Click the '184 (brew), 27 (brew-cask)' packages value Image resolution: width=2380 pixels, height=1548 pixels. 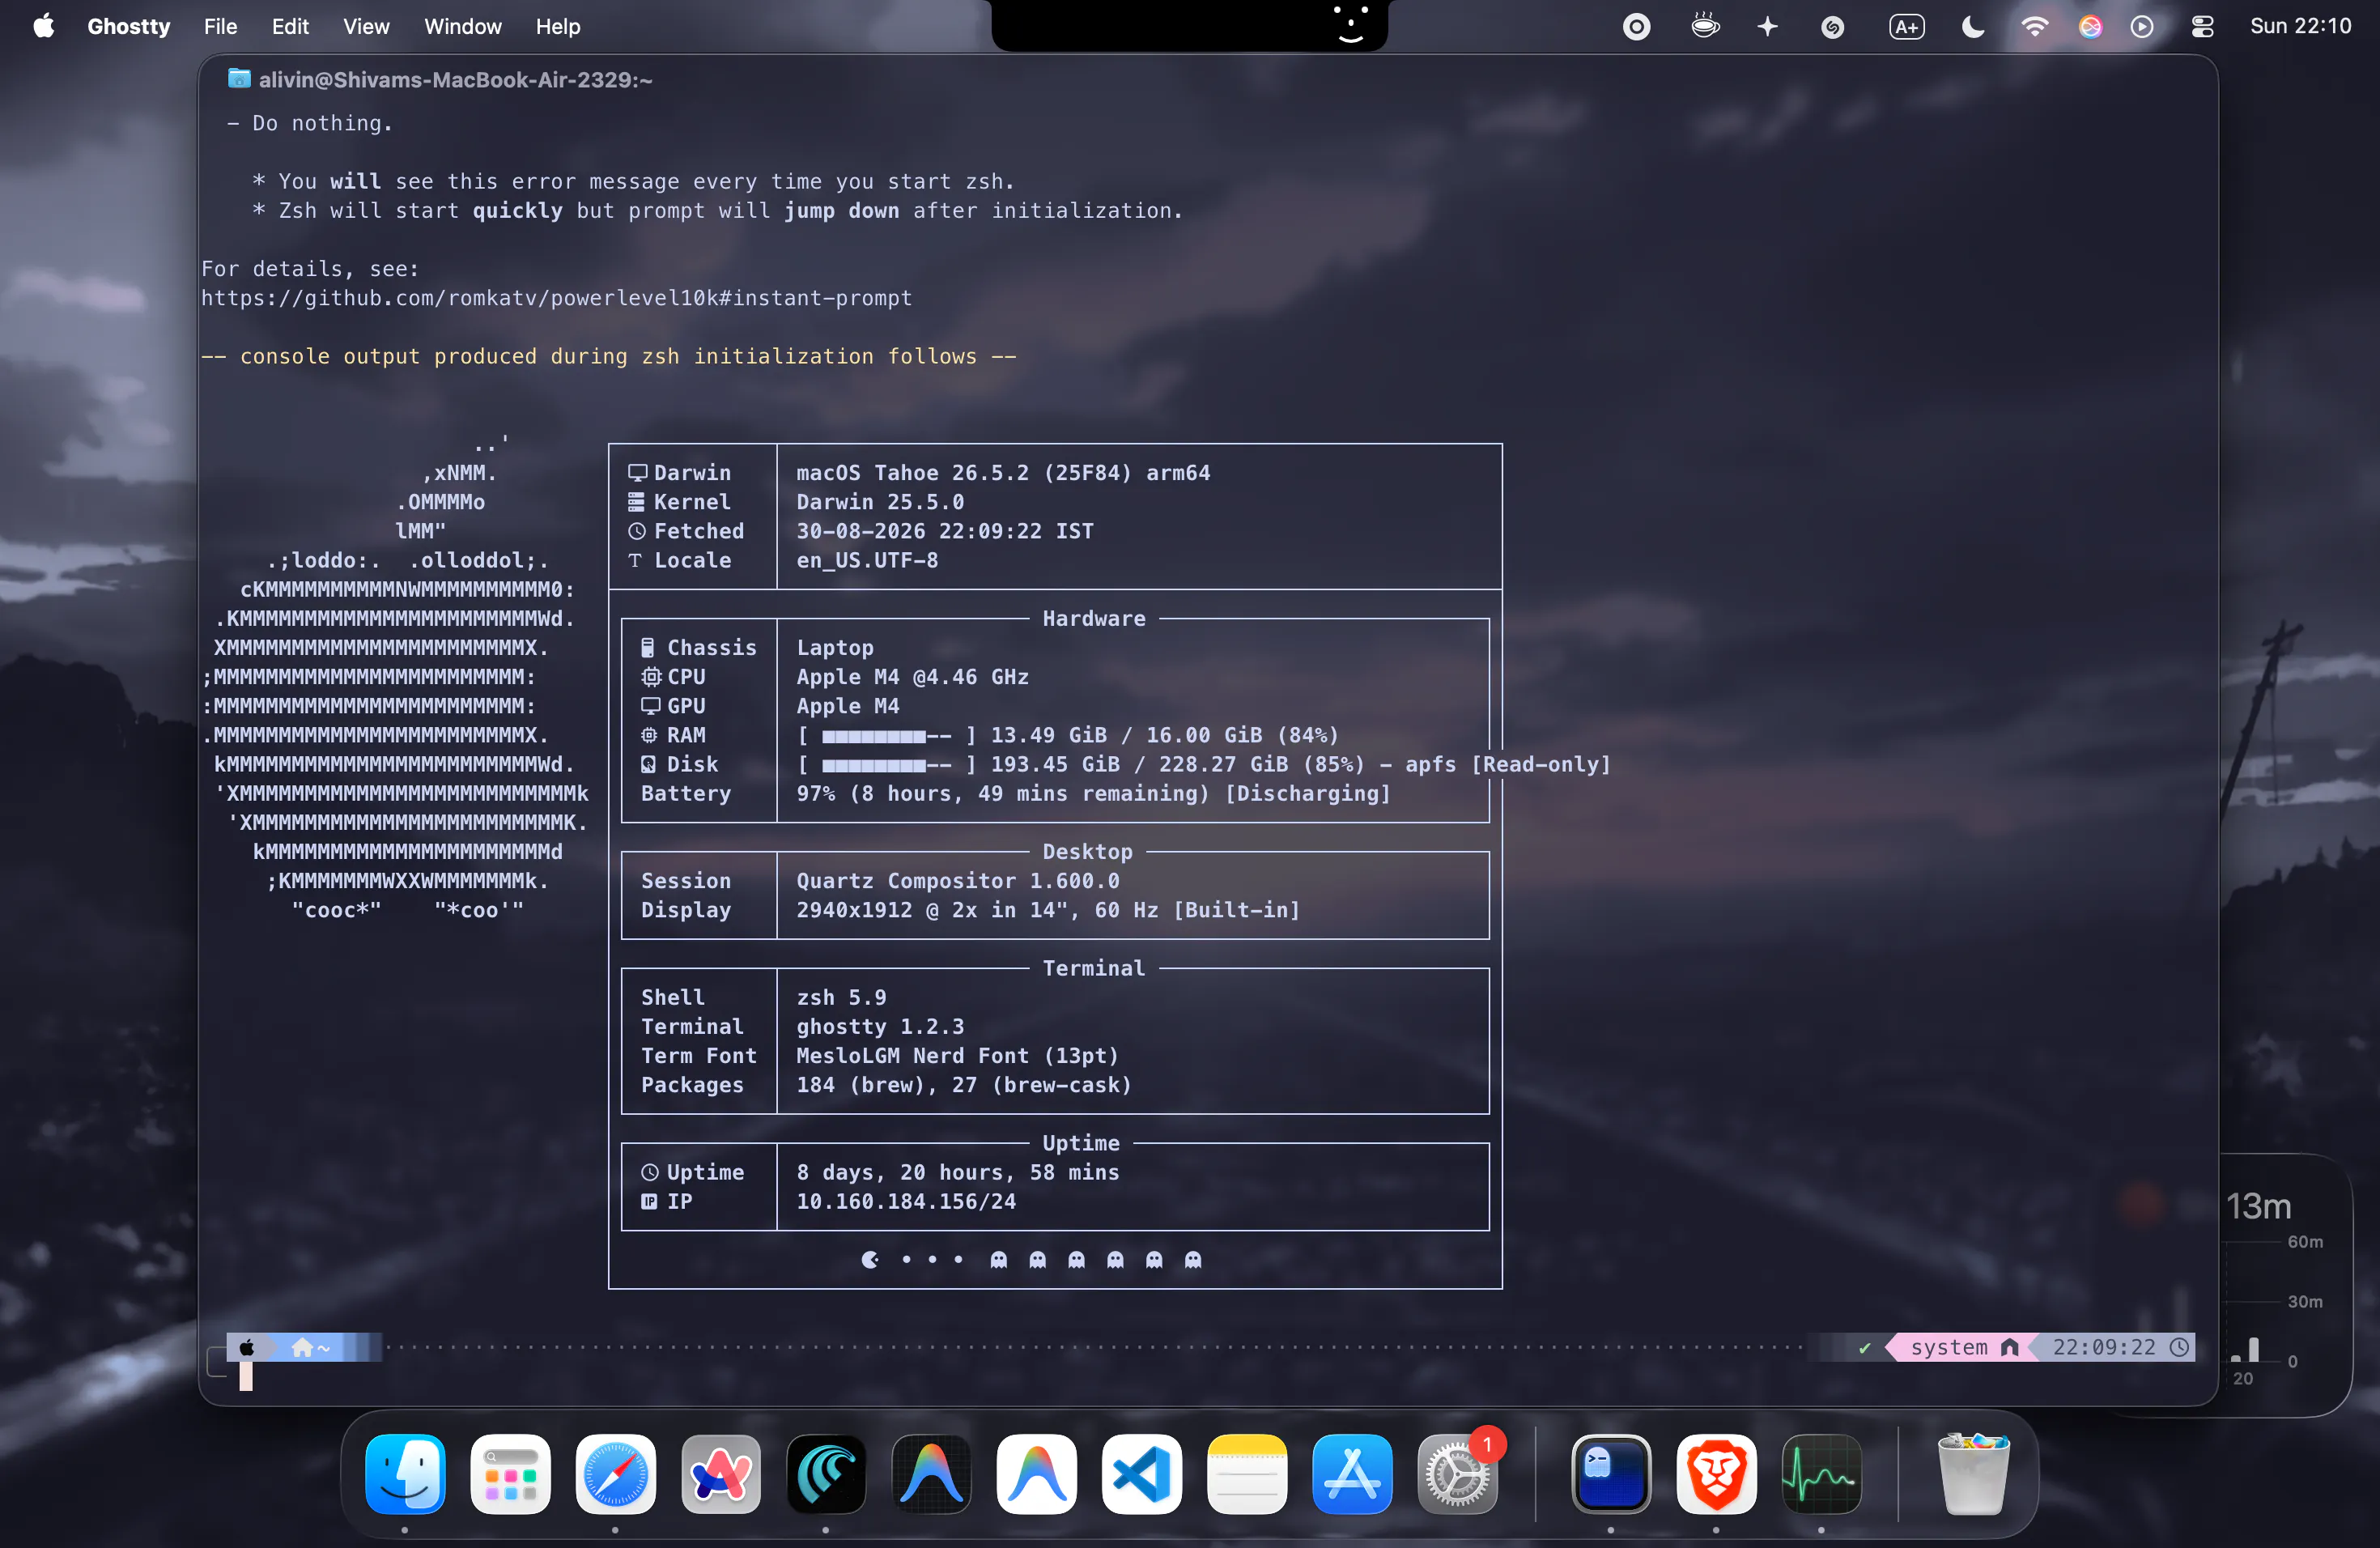(964, 1085)
